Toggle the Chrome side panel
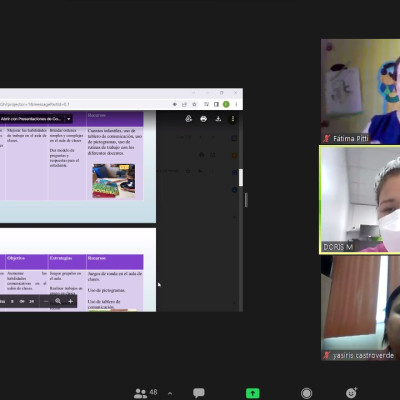 (216, 104)
